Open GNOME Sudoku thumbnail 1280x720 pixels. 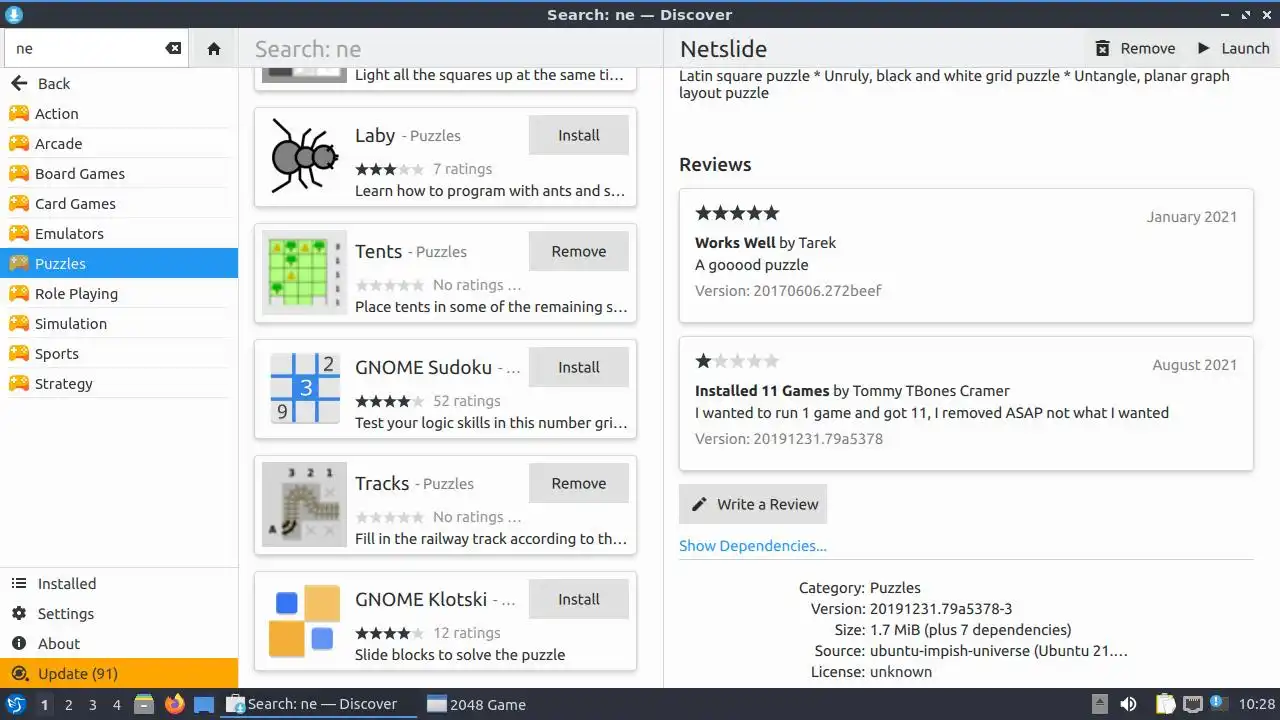coord(304,388)
